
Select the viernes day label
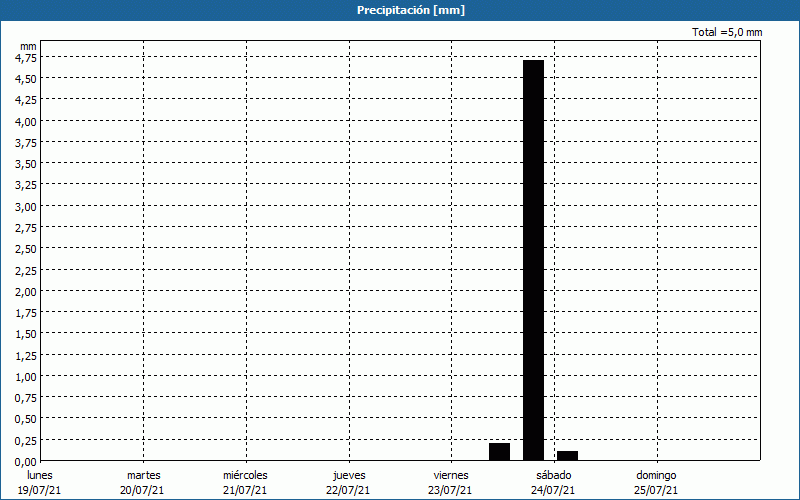(451, 475)
